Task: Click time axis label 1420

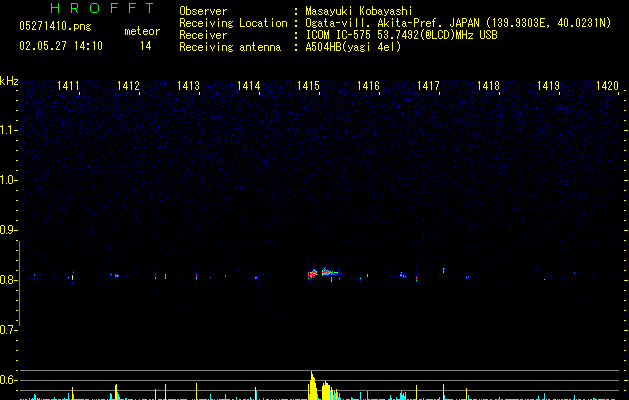Action: coord(607,86)
